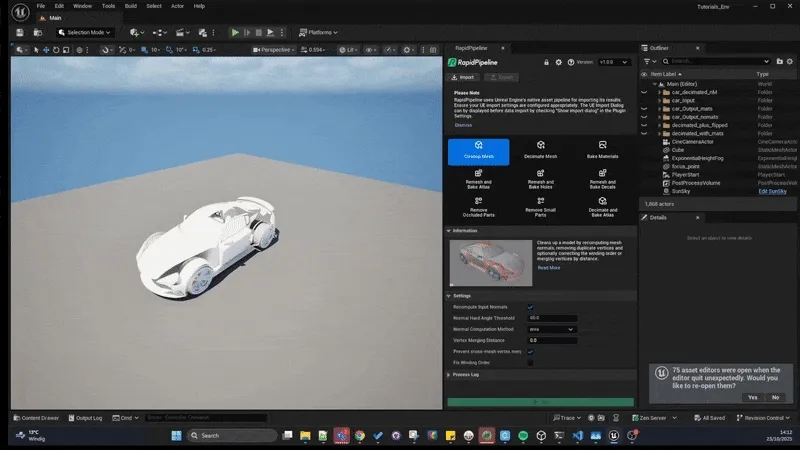Click Yes to re-open asset editors
Viewport: 800px width, 450px height.
click(x=752, y=397)
